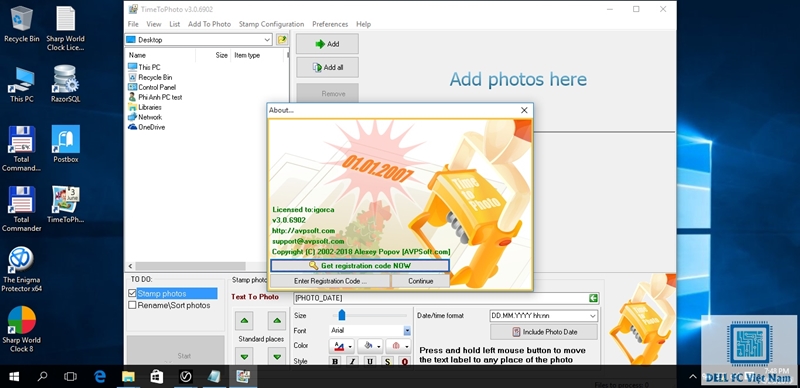Click the Add all button
The image size is (800, 388).
[x=327, y=67]
